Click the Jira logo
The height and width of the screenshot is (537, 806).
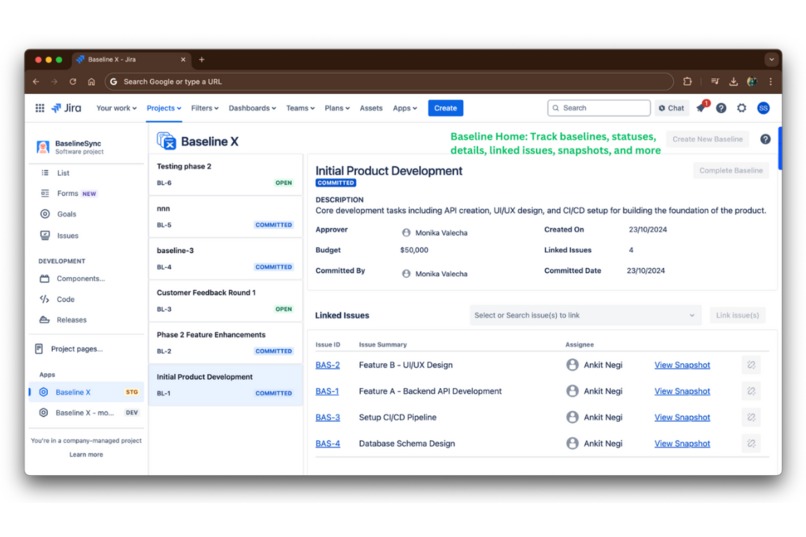(66, 108)
